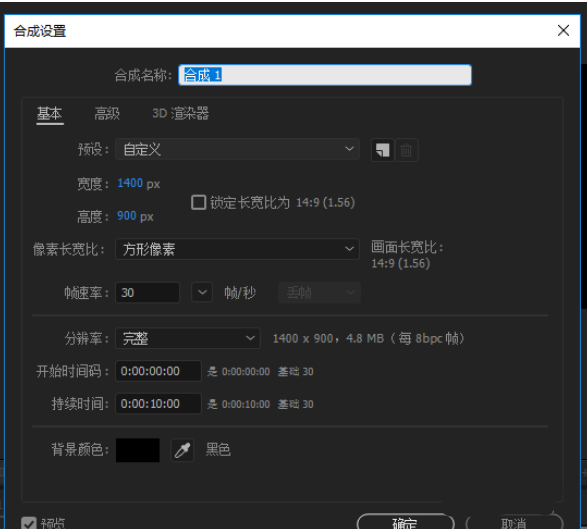Click the 宽度 value 1400
Screen dimensions: 587x529
pos(130,183)
